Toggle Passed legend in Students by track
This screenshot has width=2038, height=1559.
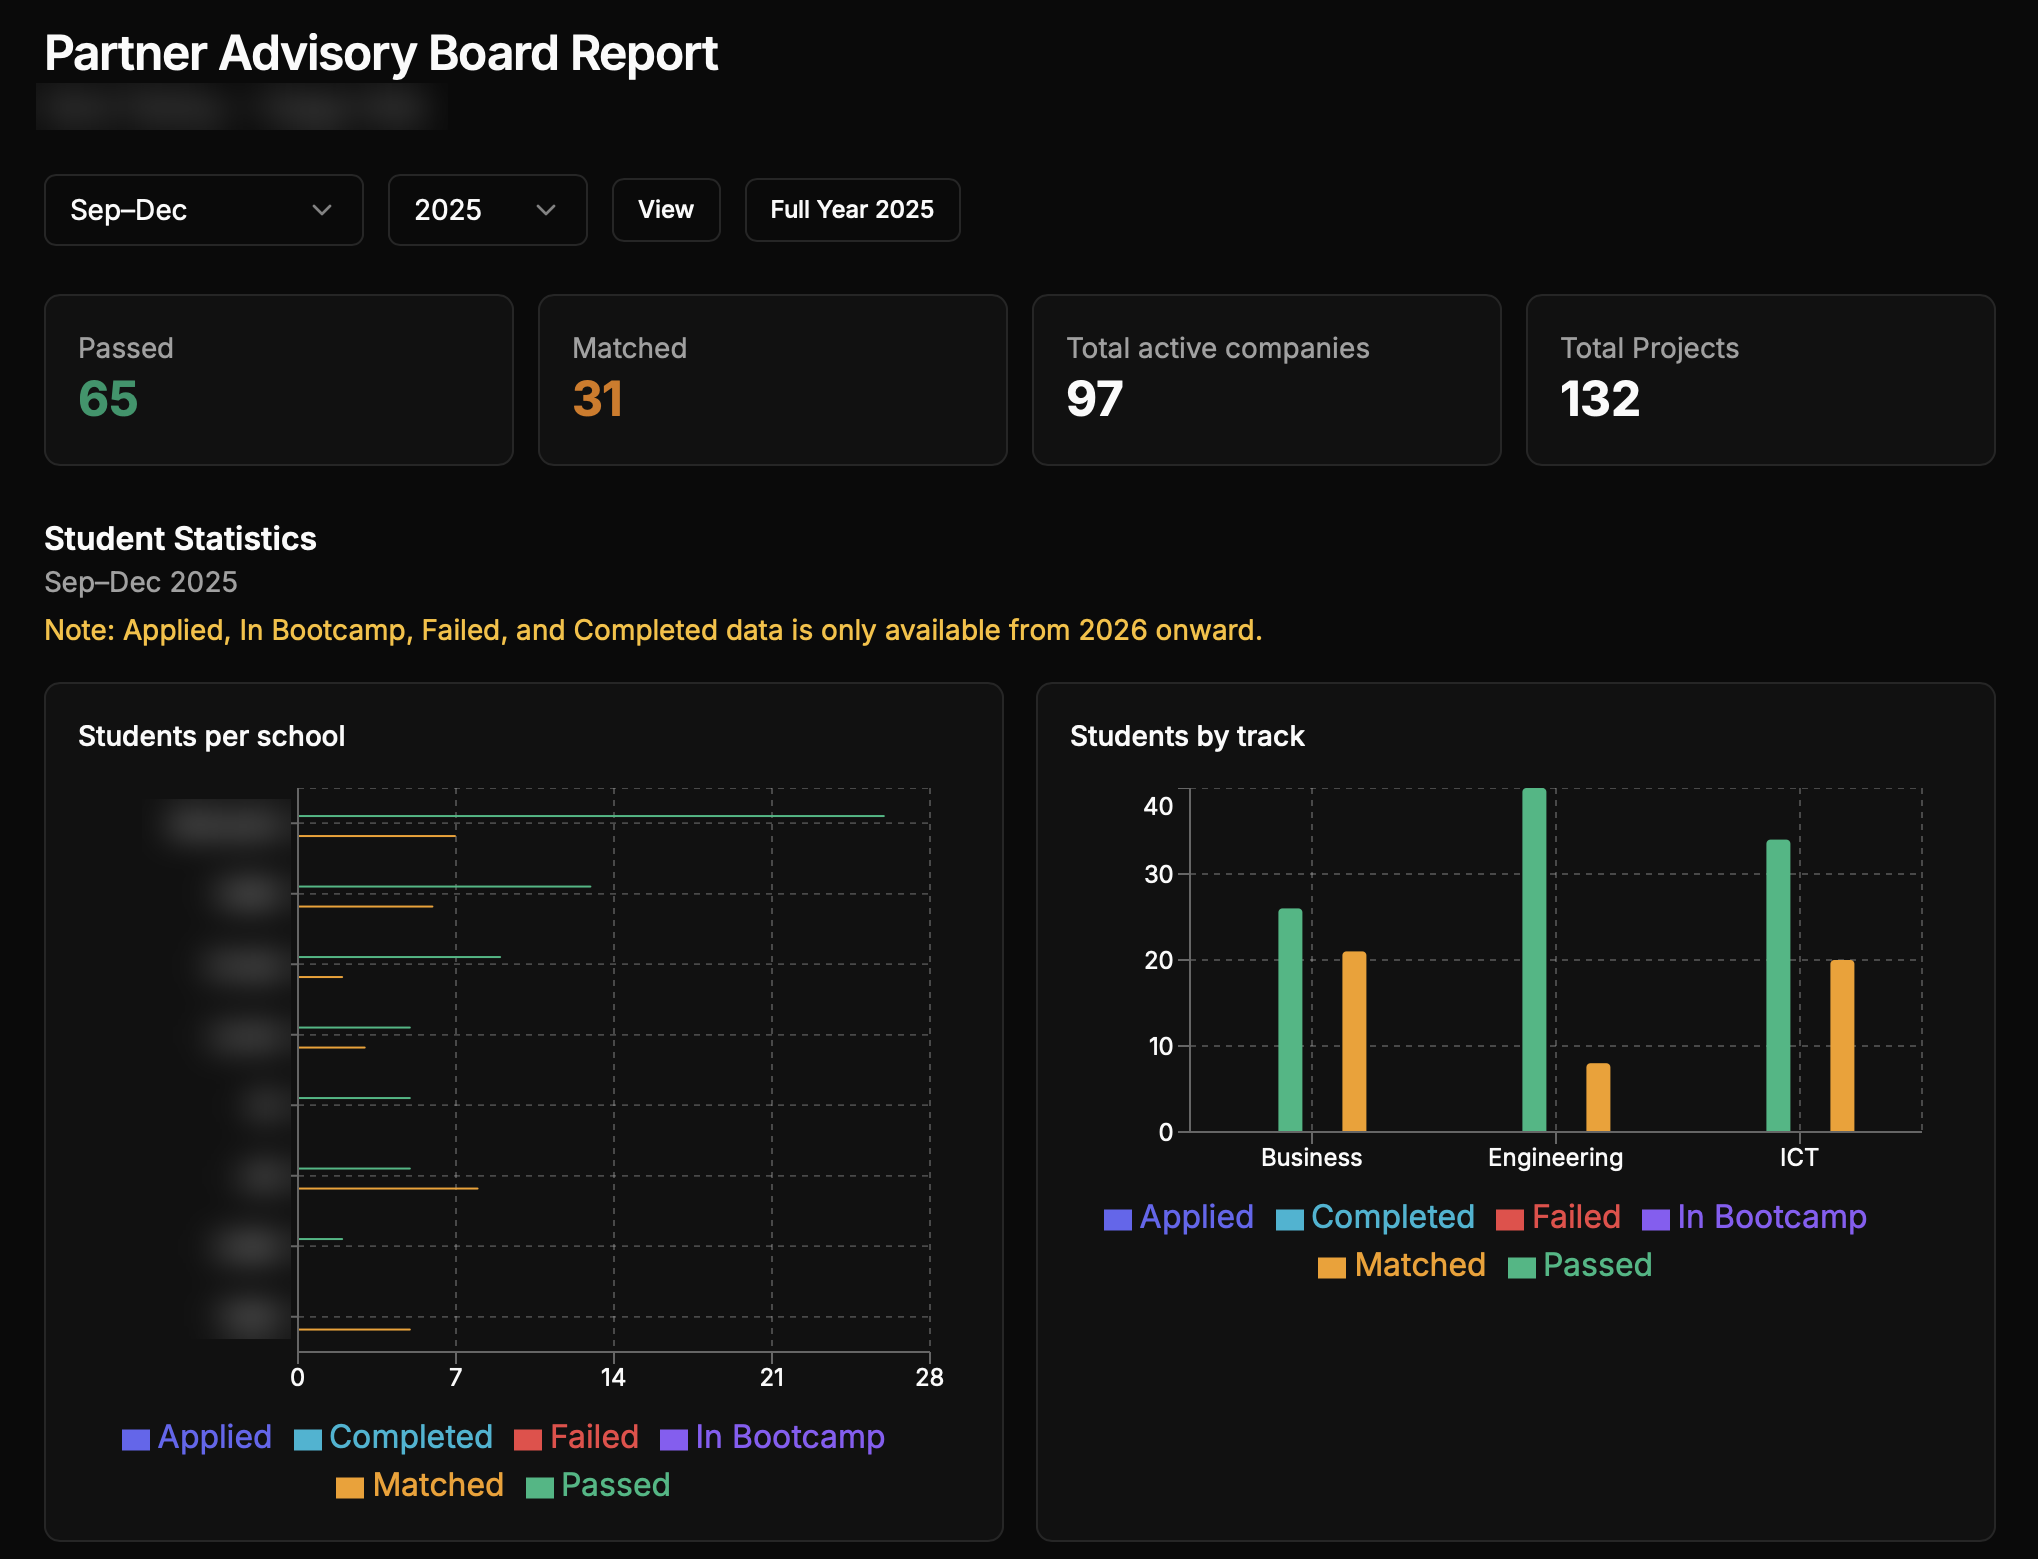(1581, 1265)
